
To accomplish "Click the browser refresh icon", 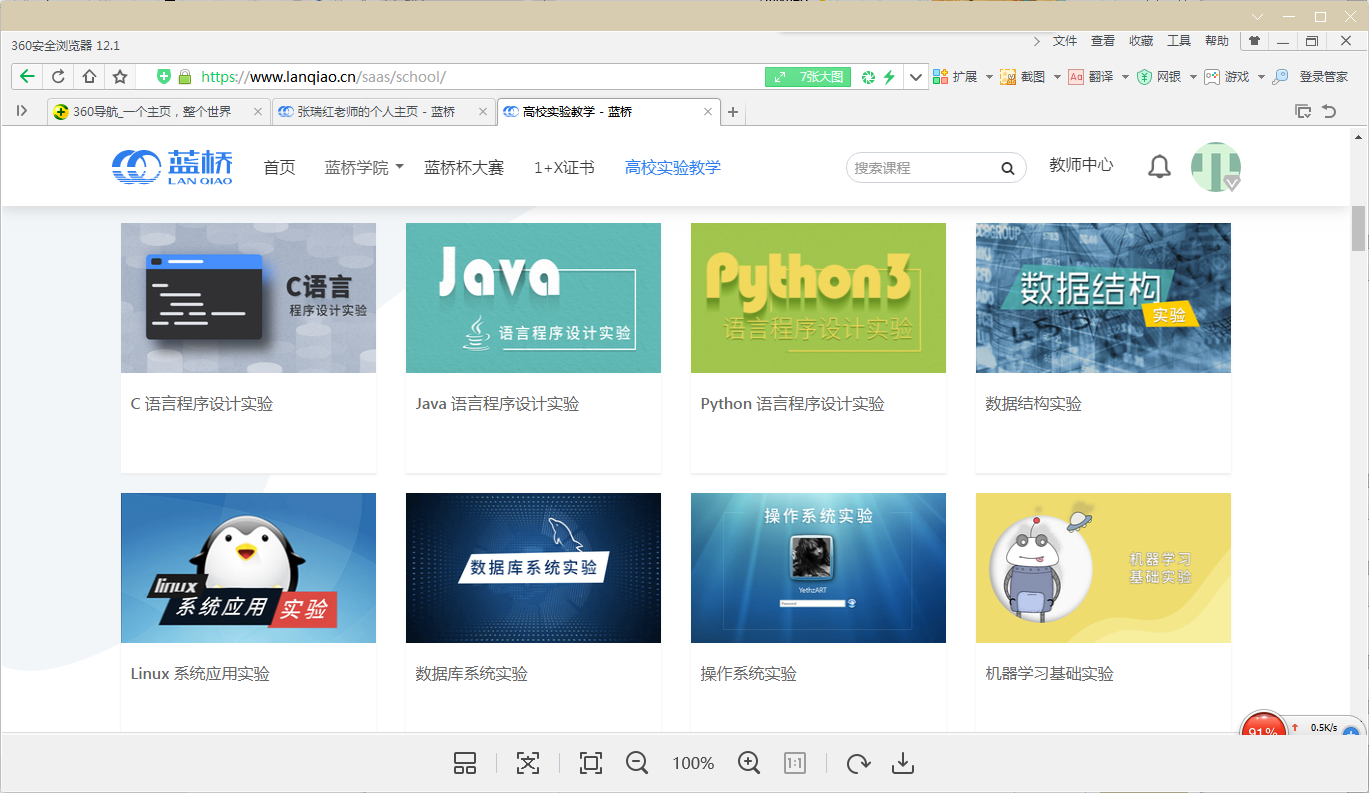I will coord(58,77).
